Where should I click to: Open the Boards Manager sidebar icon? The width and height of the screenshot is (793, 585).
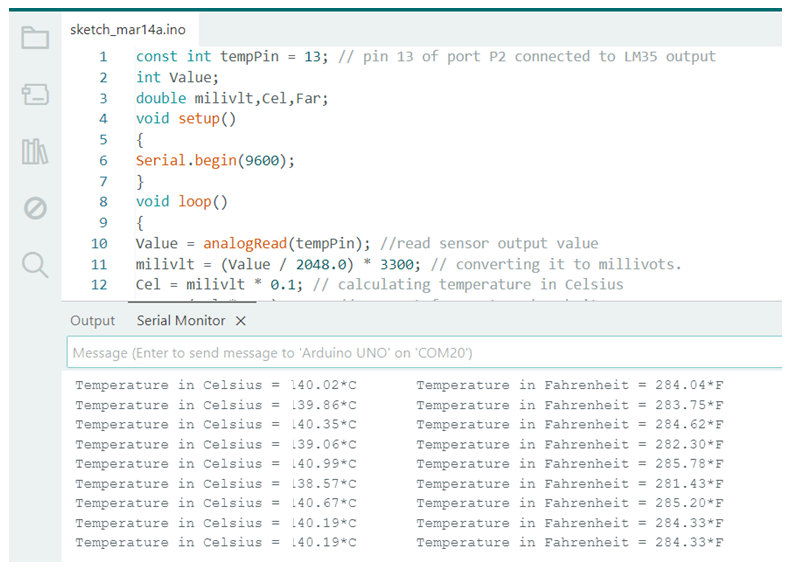(x=35, y=95)
